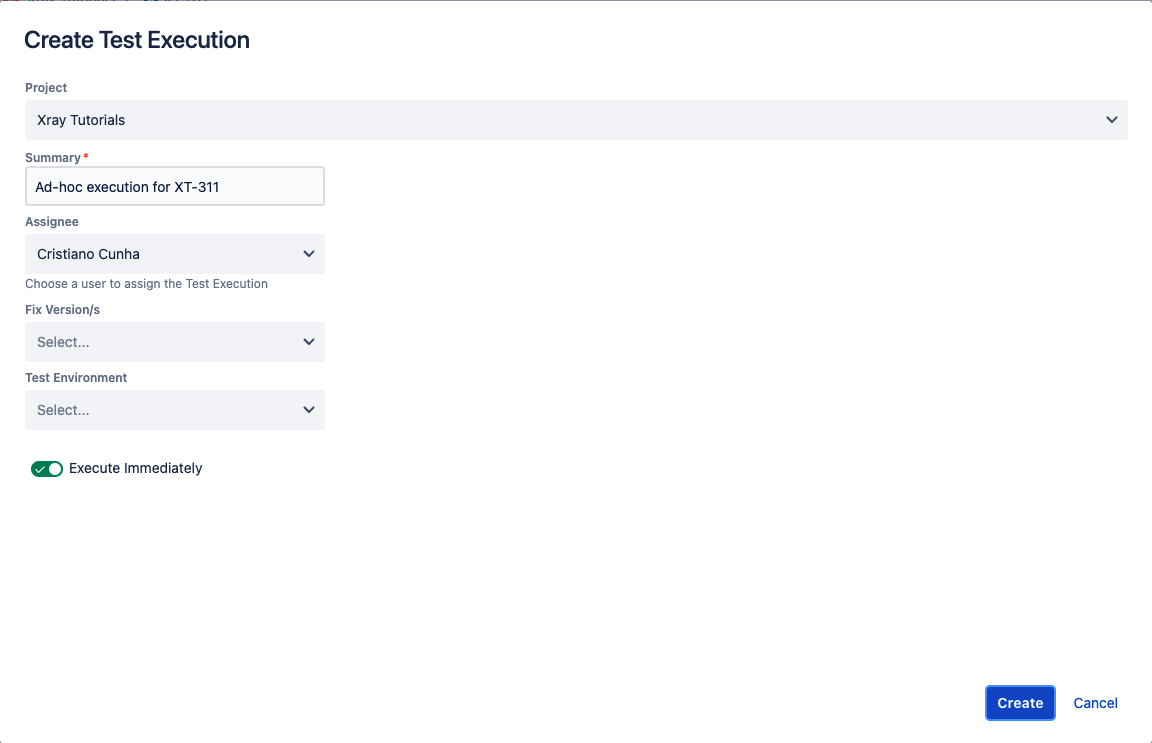Click the assignee helper text below dropdown
This screenshot has width=1152, height=743.
pos(146,284)
